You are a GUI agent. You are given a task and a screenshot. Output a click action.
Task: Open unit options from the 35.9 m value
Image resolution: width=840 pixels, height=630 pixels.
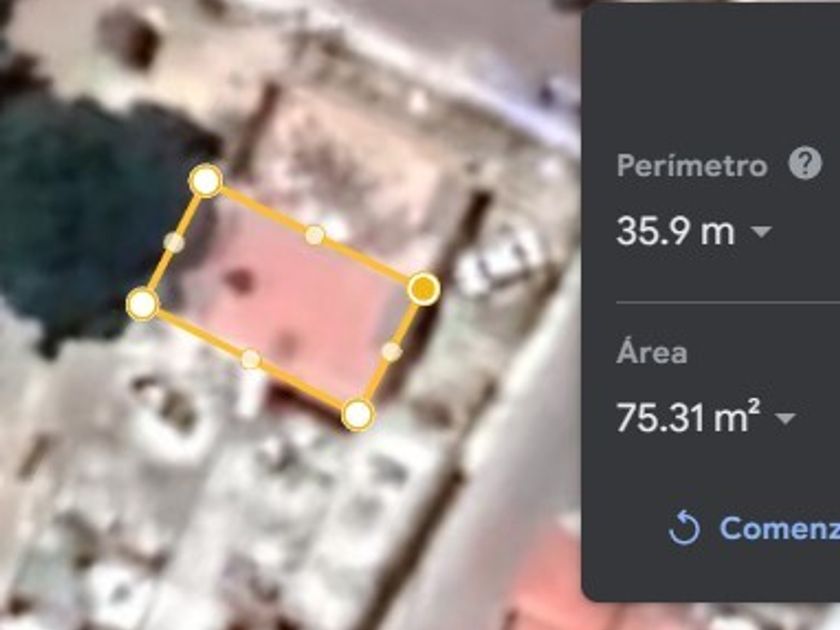click(x=675, y=231)
